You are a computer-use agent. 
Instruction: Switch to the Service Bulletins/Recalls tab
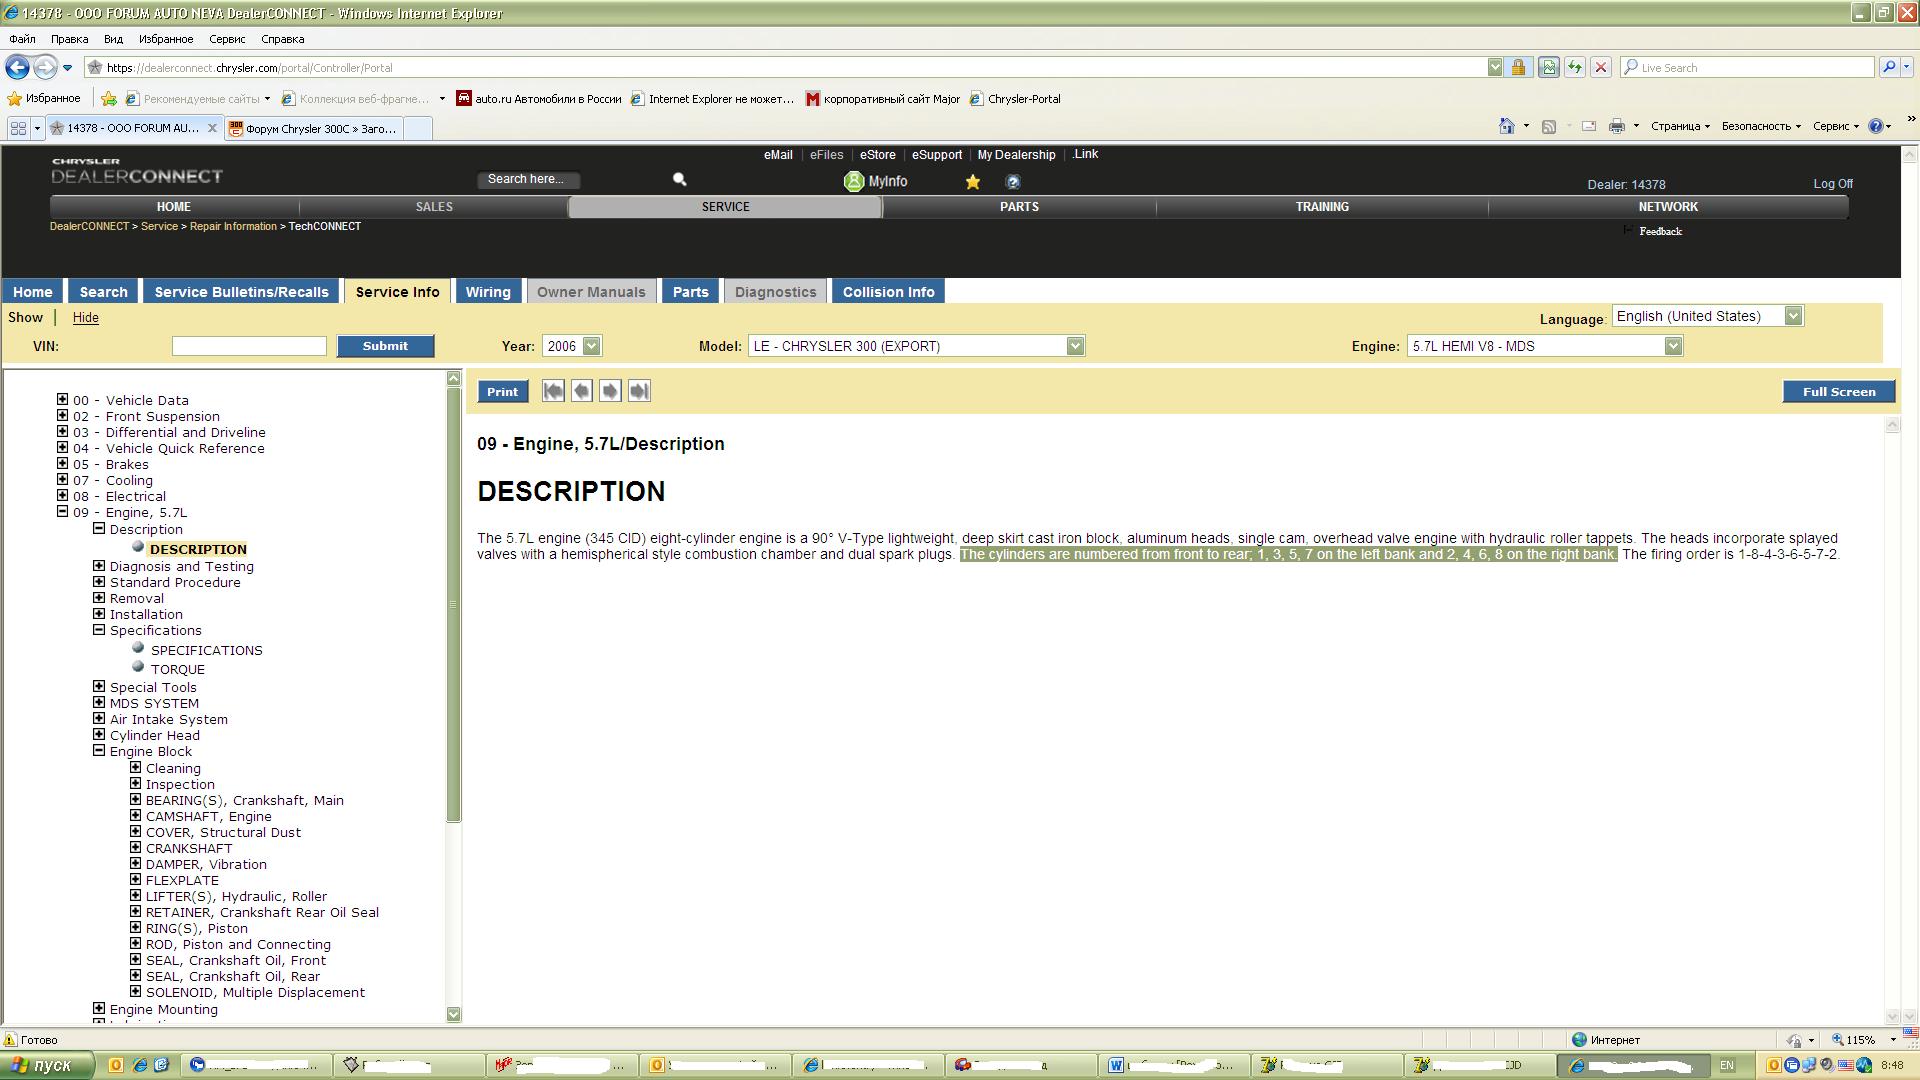(x=241, y=291)
